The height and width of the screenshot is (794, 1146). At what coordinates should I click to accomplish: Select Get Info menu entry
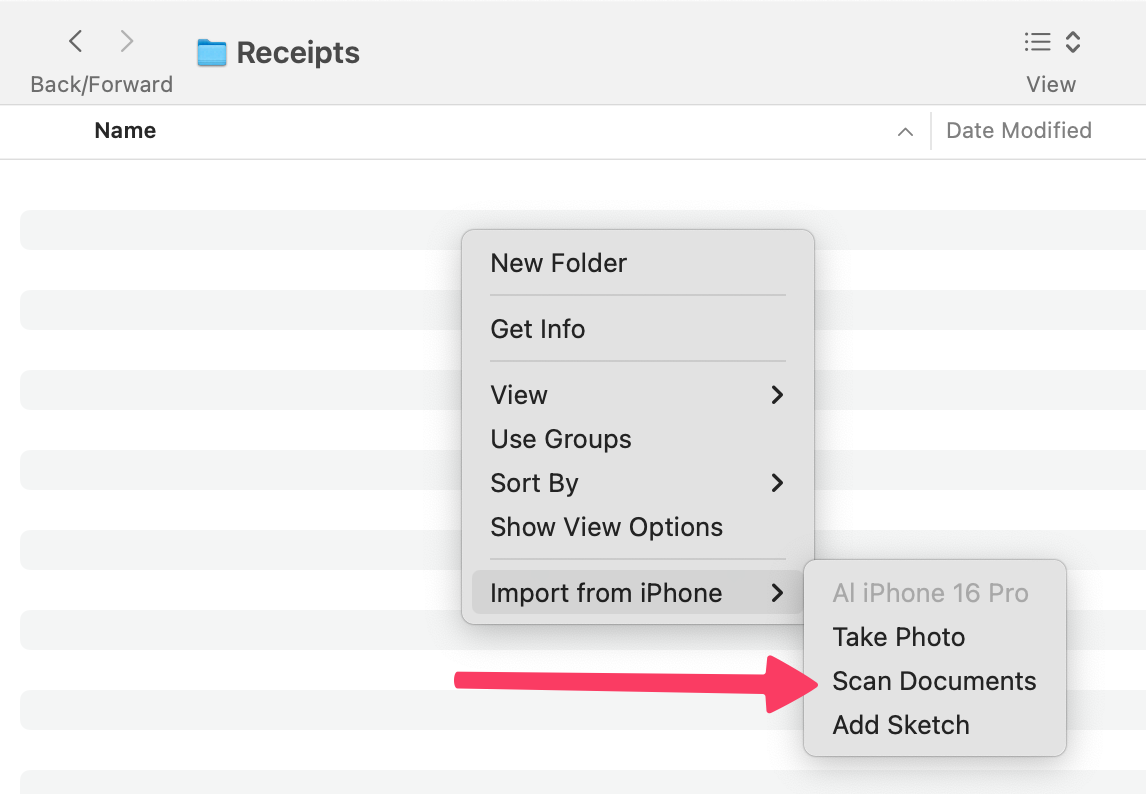coord(537,329)
